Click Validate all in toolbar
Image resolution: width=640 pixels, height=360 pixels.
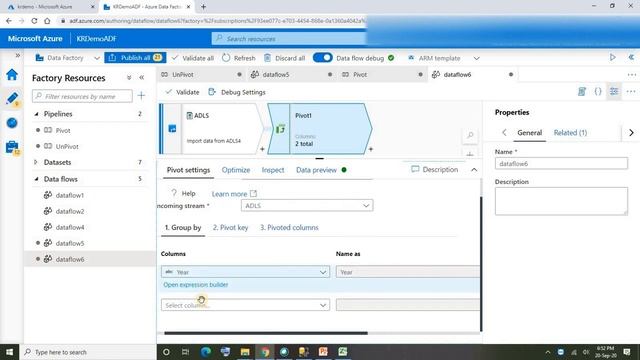(193, 58)
